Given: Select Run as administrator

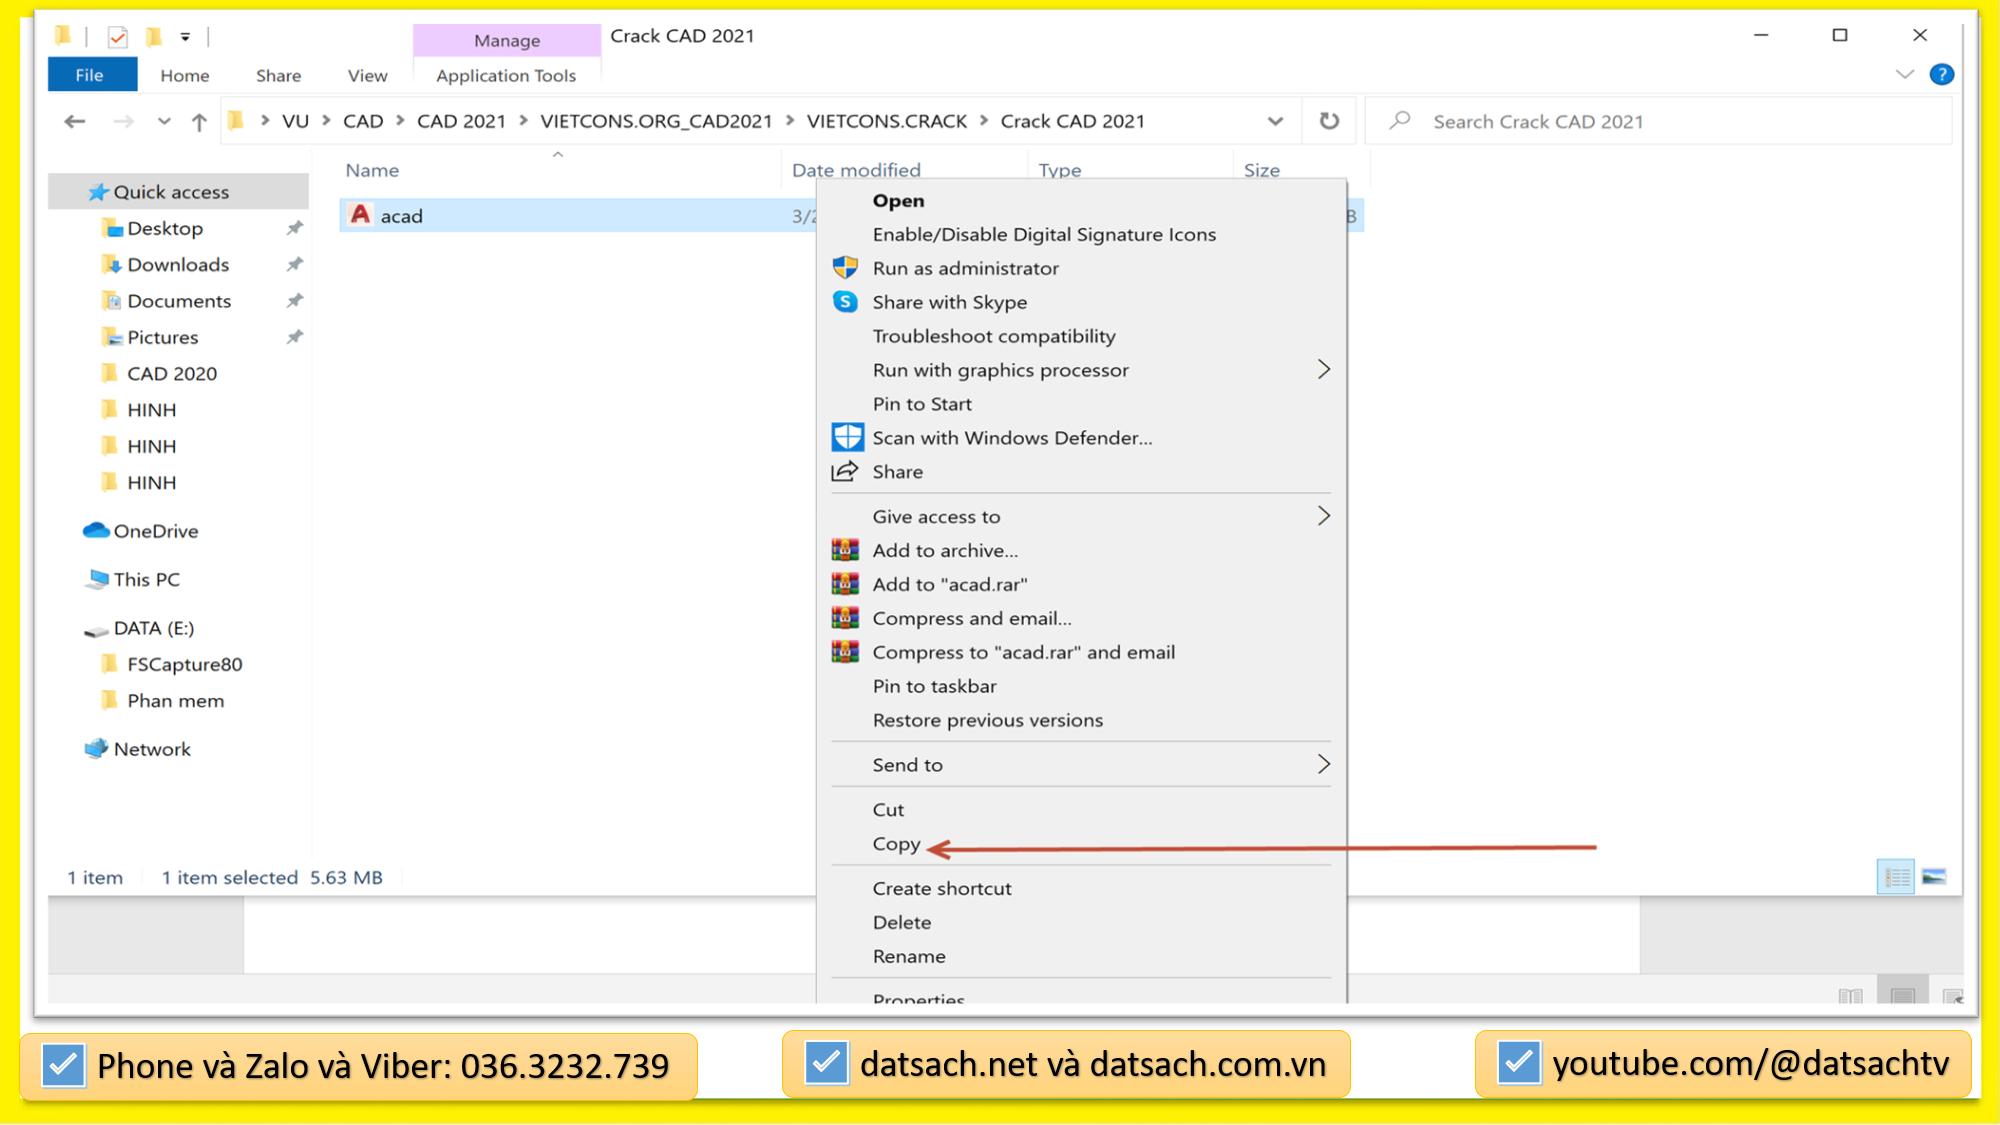Looking at the screenshot, I should [965, 268].
